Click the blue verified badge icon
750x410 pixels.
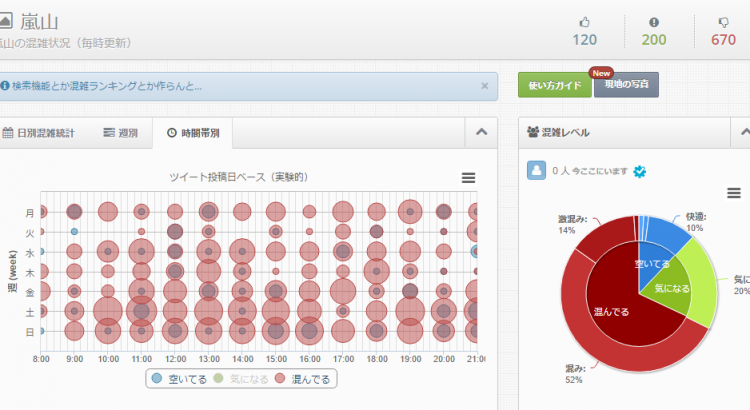[640, 171]
